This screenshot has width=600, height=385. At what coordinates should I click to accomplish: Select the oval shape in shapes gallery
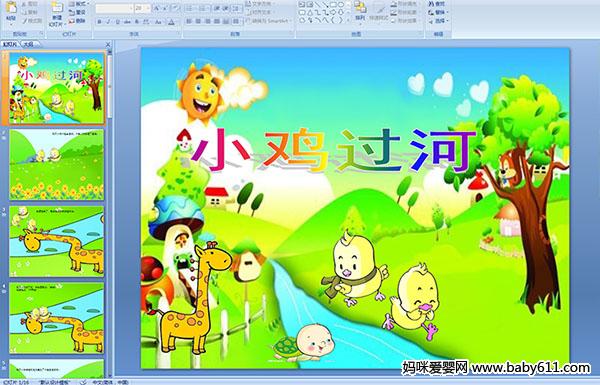[x=342, y=4]
